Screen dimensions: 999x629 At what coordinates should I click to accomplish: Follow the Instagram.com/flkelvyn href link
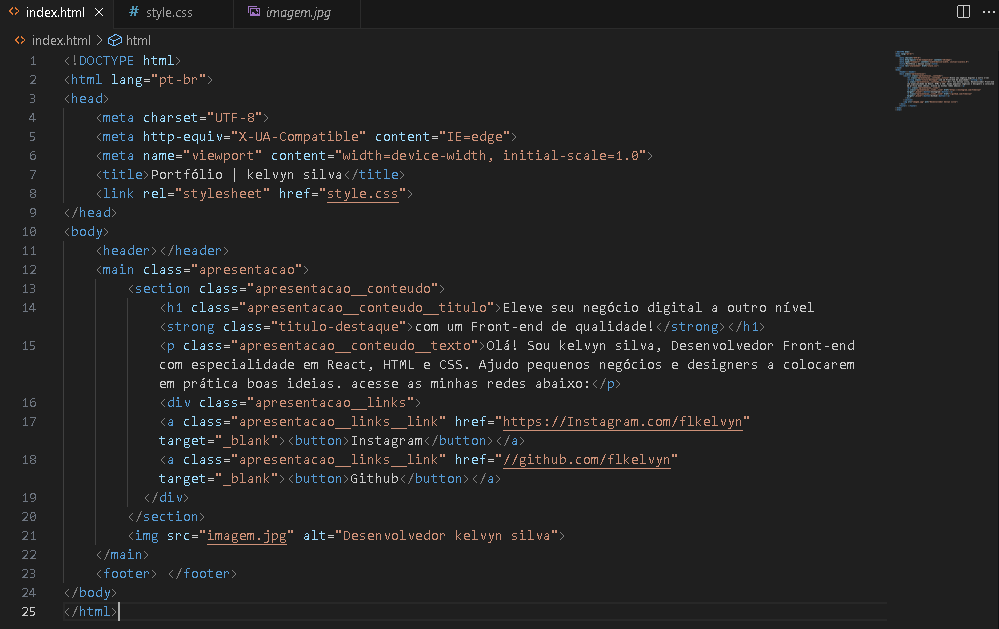click(623, 422)
